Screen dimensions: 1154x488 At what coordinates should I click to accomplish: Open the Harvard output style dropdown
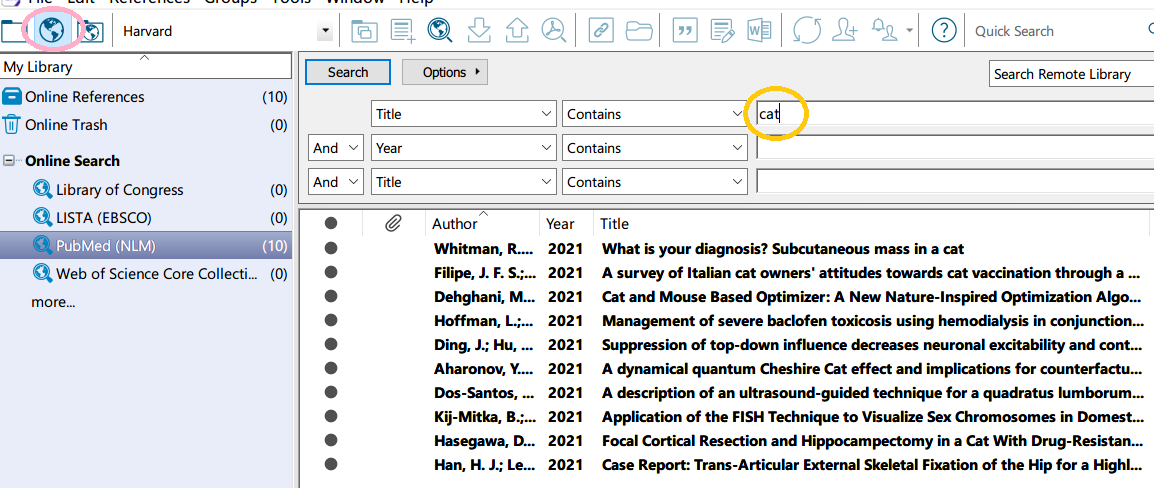click(325, 32)
